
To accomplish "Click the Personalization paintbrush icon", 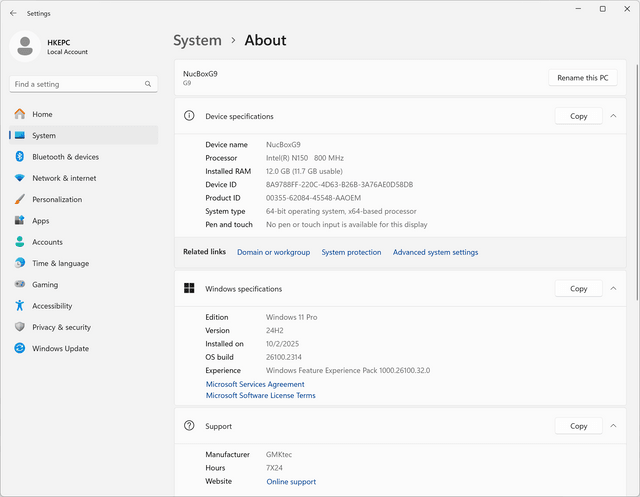I will pyautogui.click(x=20, y=199).
